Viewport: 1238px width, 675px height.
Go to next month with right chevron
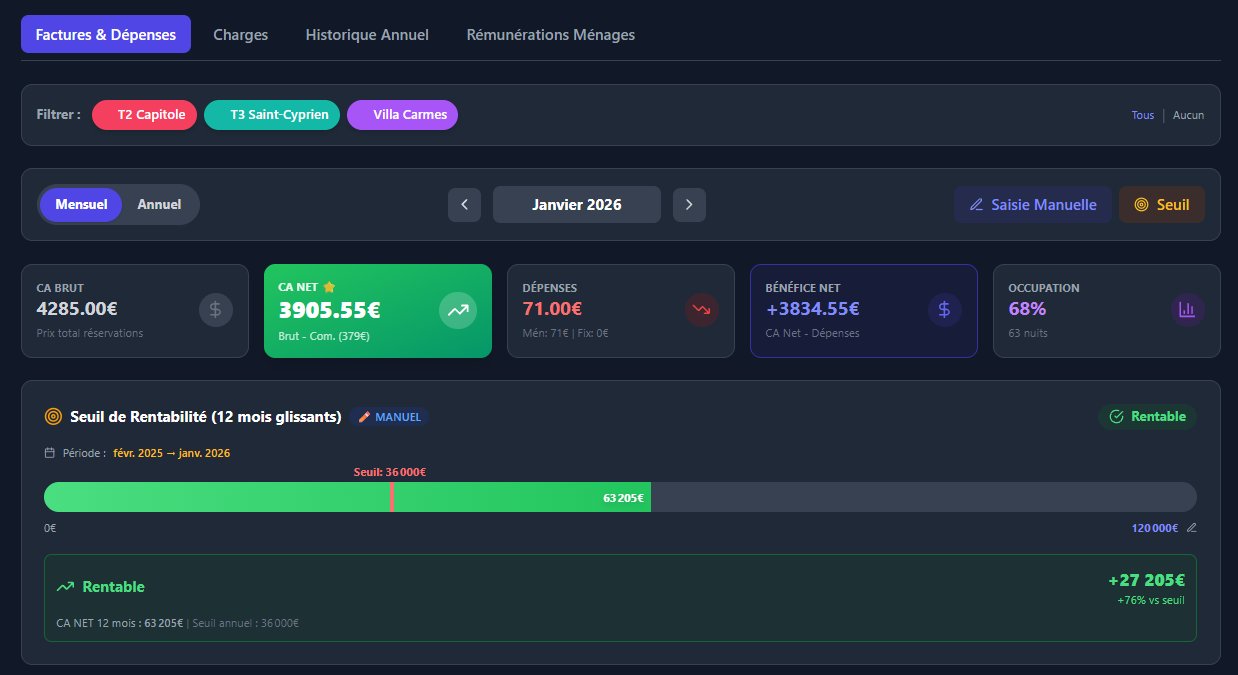(689, 205)
